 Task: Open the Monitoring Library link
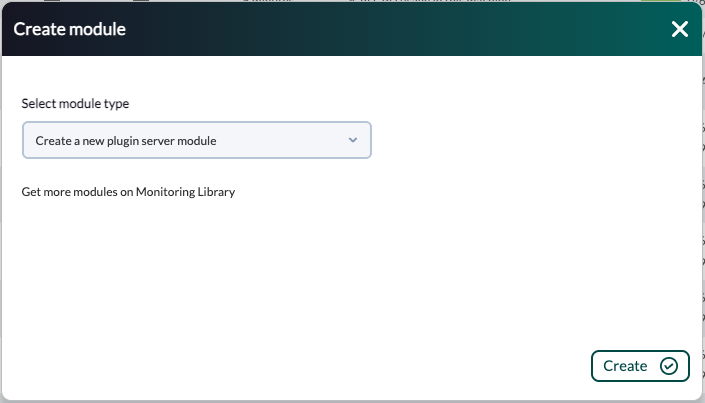128,192
